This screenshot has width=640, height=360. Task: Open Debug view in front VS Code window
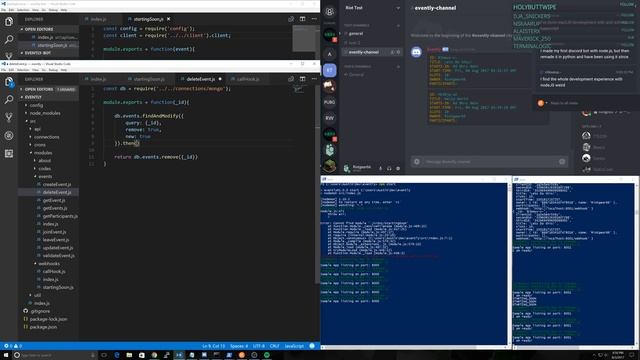point(9,136)
